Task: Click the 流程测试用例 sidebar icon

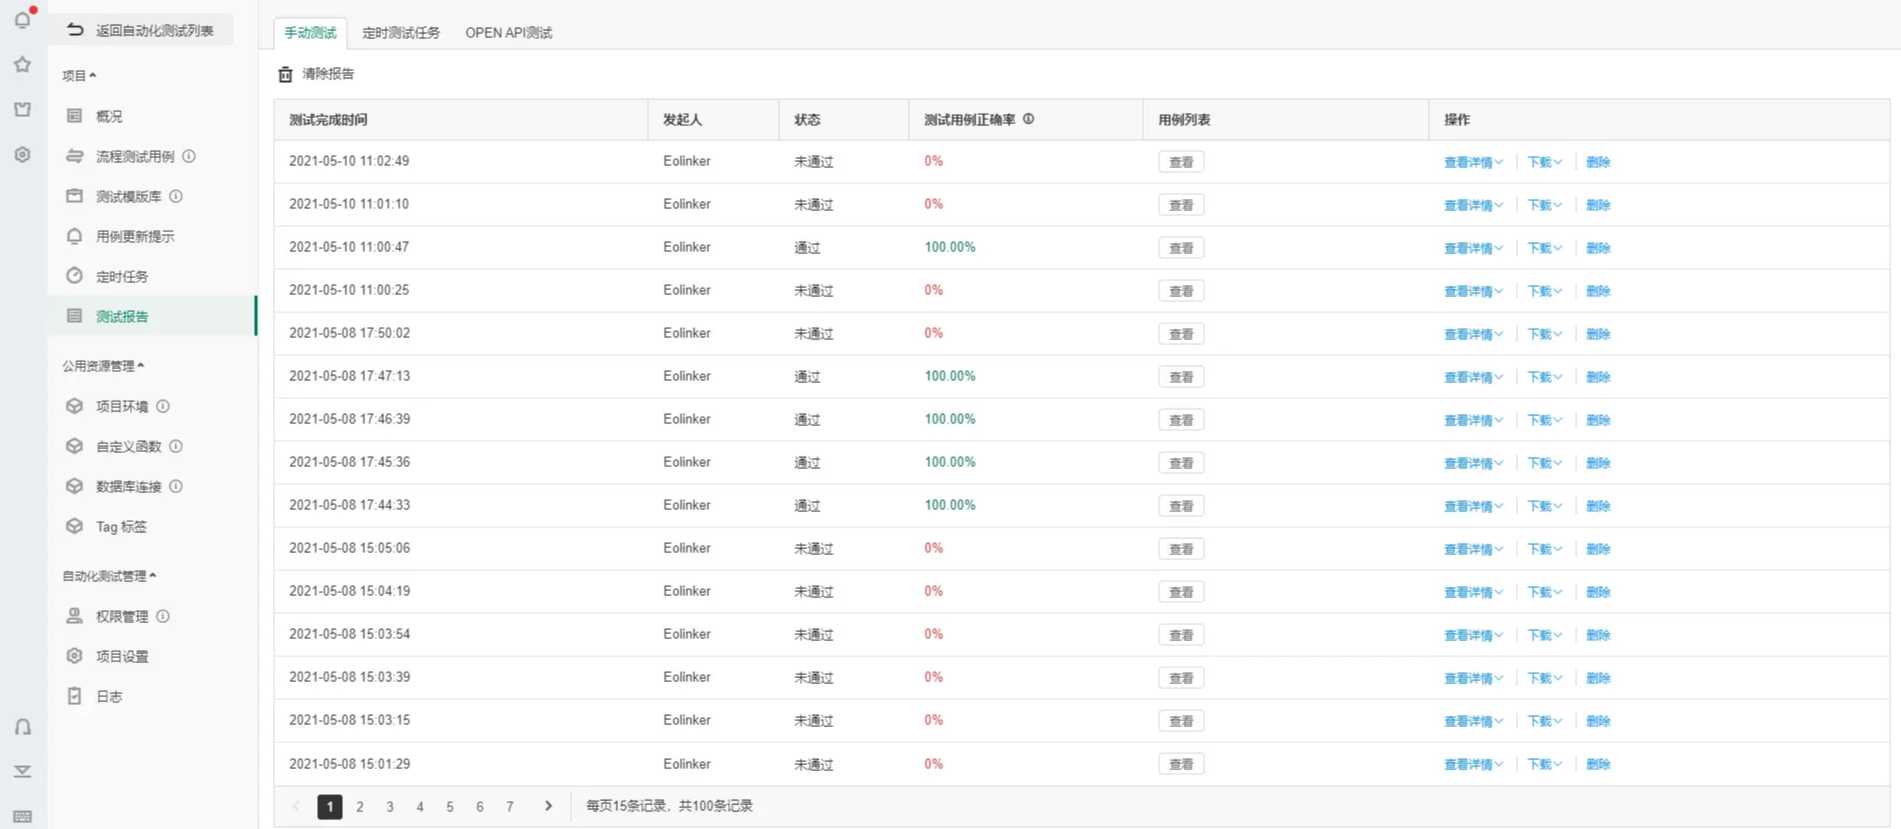Action: (74, 156)
